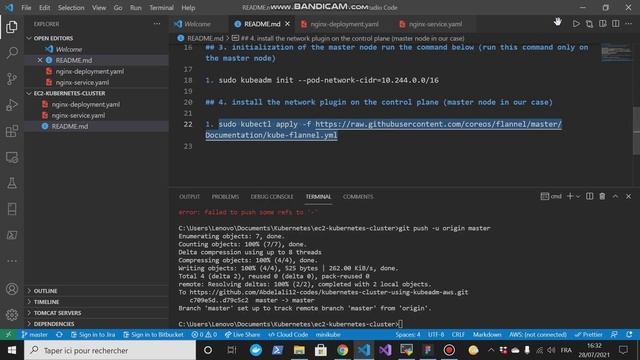Open the Explorer view in activity bar

tap(12, 27)
